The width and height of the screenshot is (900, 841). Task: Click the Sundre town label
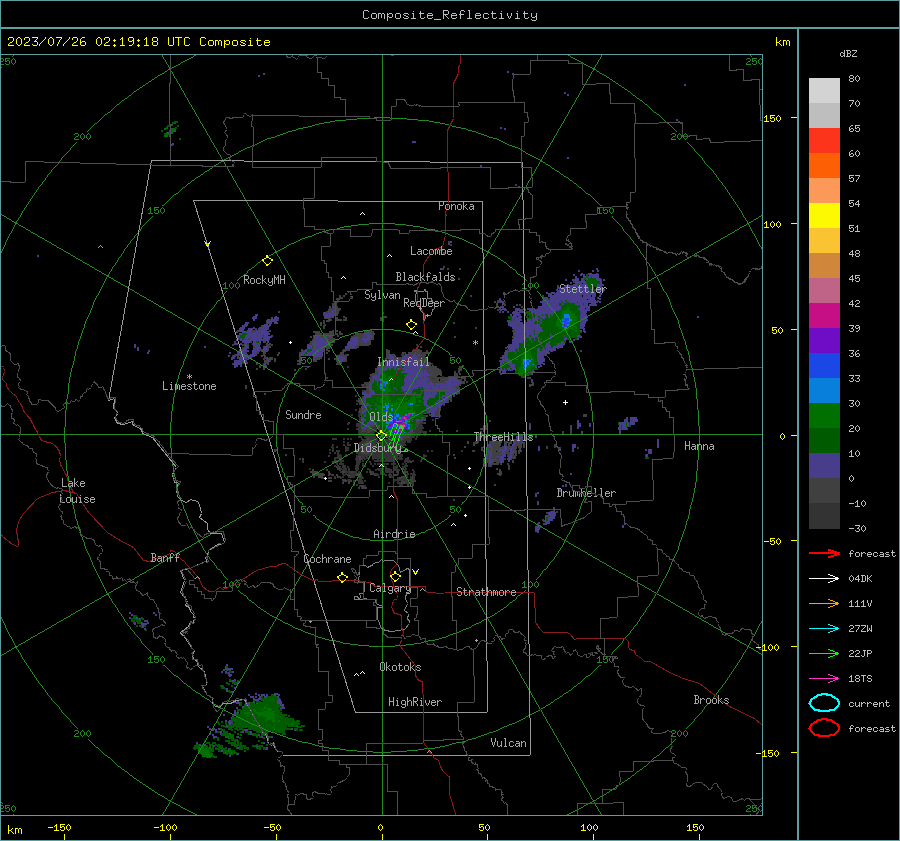click(303, 414)
